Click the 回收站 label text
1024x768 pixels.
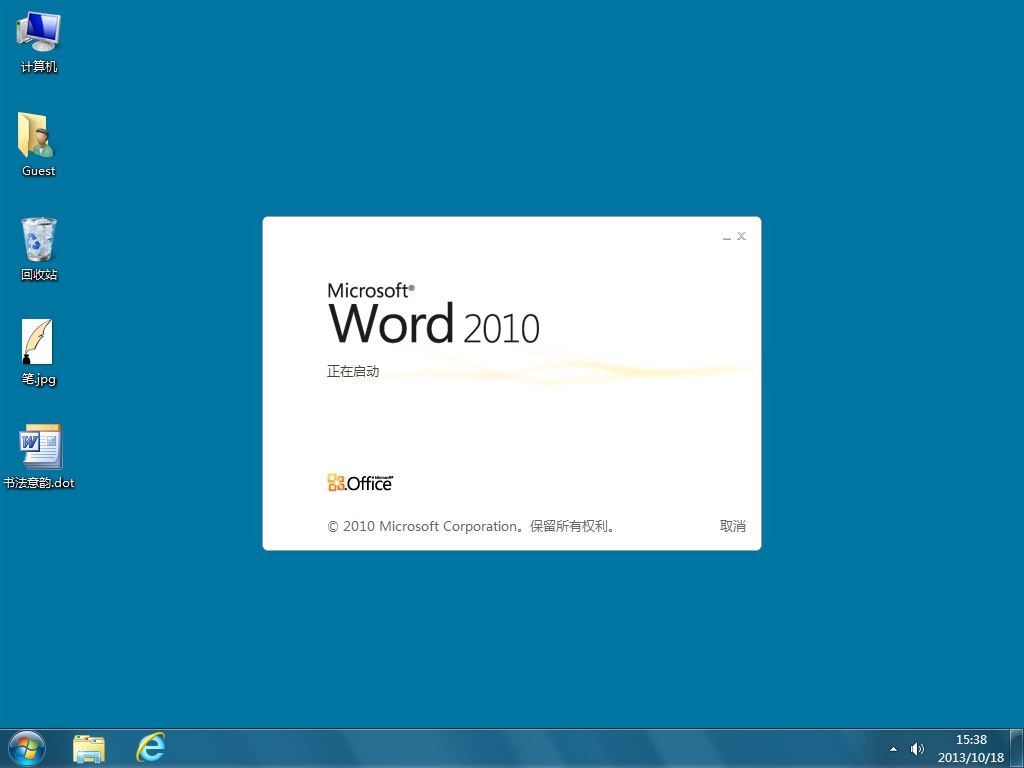pos(39,274)
